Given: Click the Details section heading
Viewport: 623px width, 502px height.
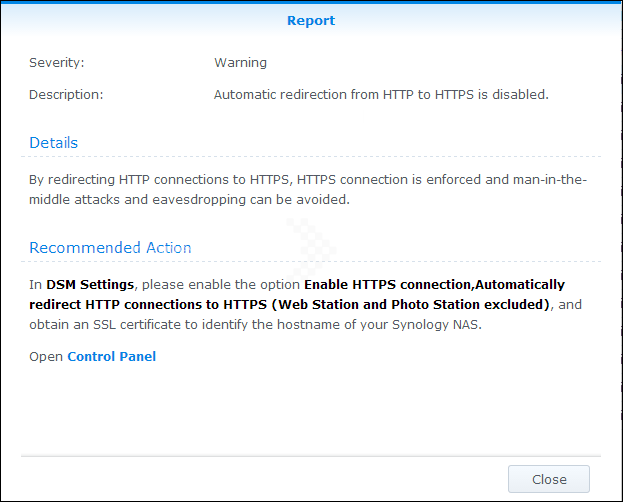Looking at the screenshot, I should (53, 143).
